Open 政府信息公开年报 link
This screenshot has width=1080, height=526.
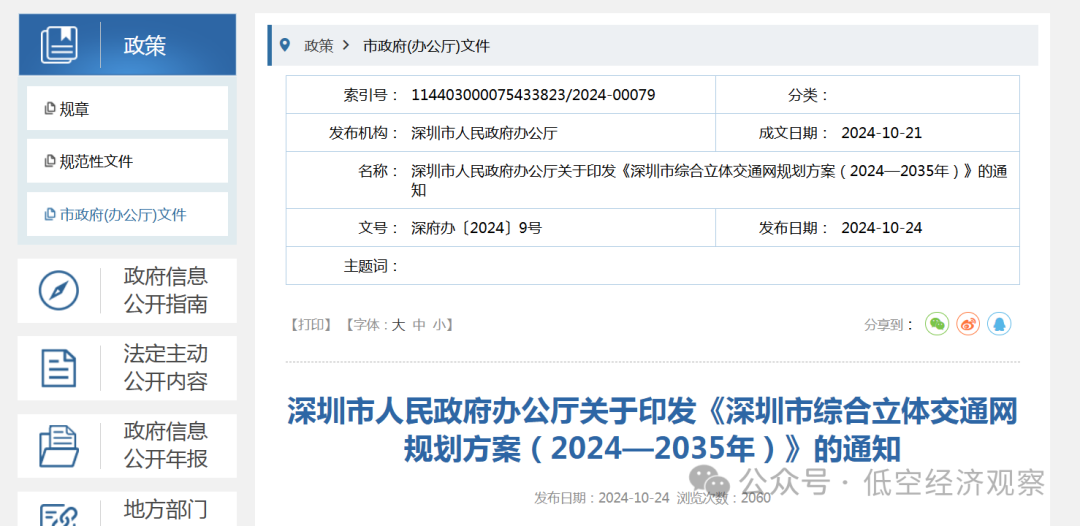(166, 445)
